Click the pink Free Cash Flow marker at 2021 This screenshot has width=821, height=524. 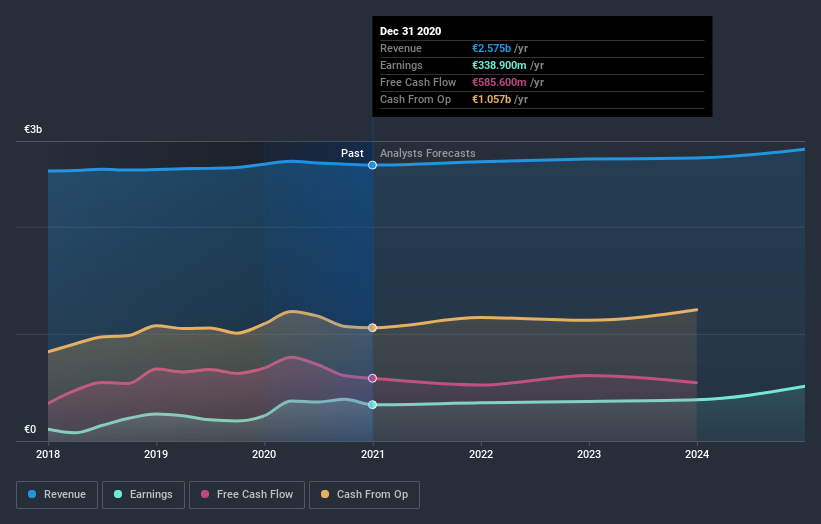click(372, 378)
